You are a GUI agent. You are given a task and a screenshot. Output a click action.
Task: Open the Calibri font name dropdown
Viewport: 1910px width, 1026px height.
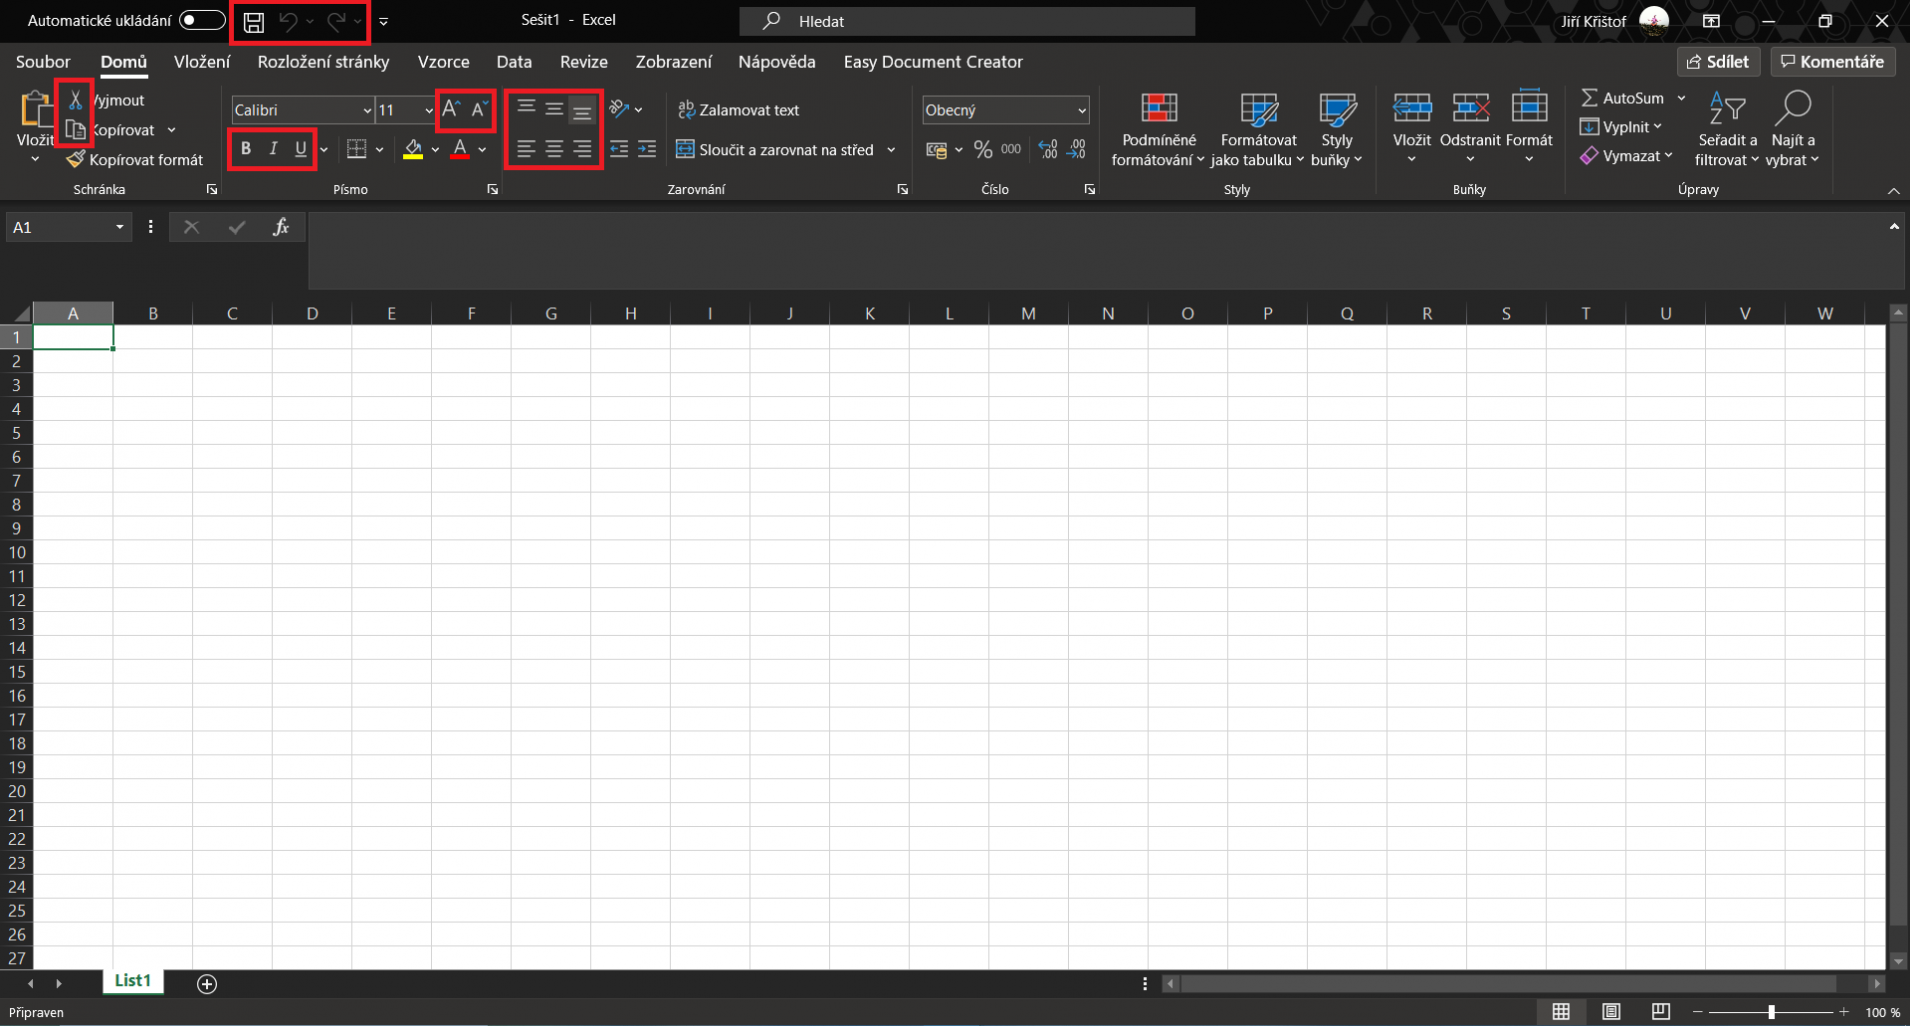(367, 110)
